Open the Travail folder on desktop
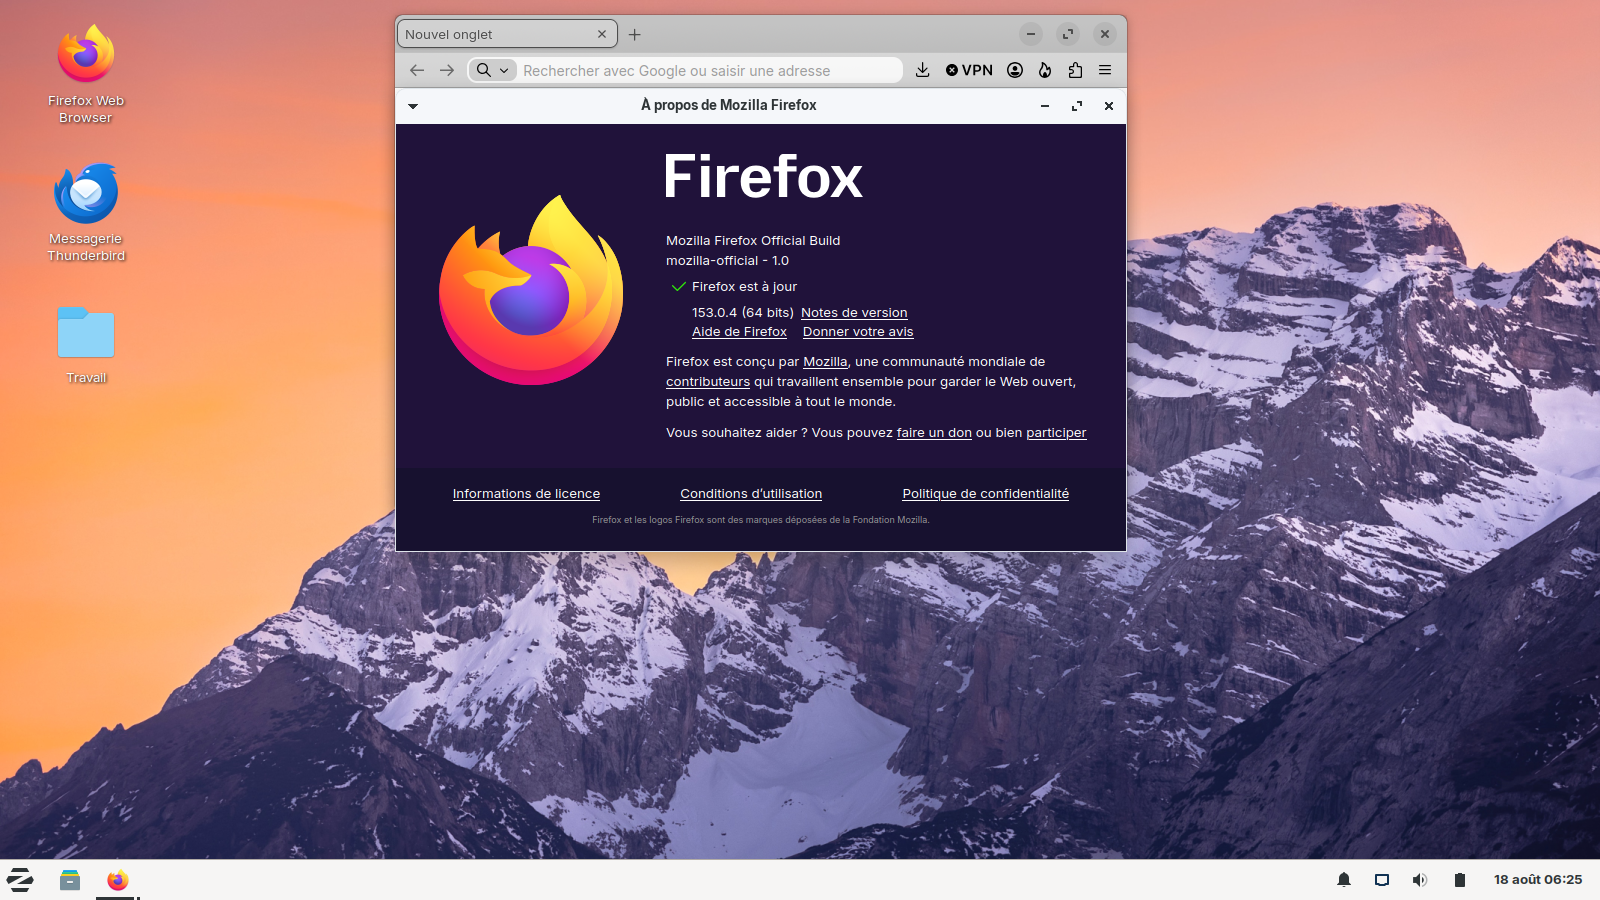 [86, 345]
